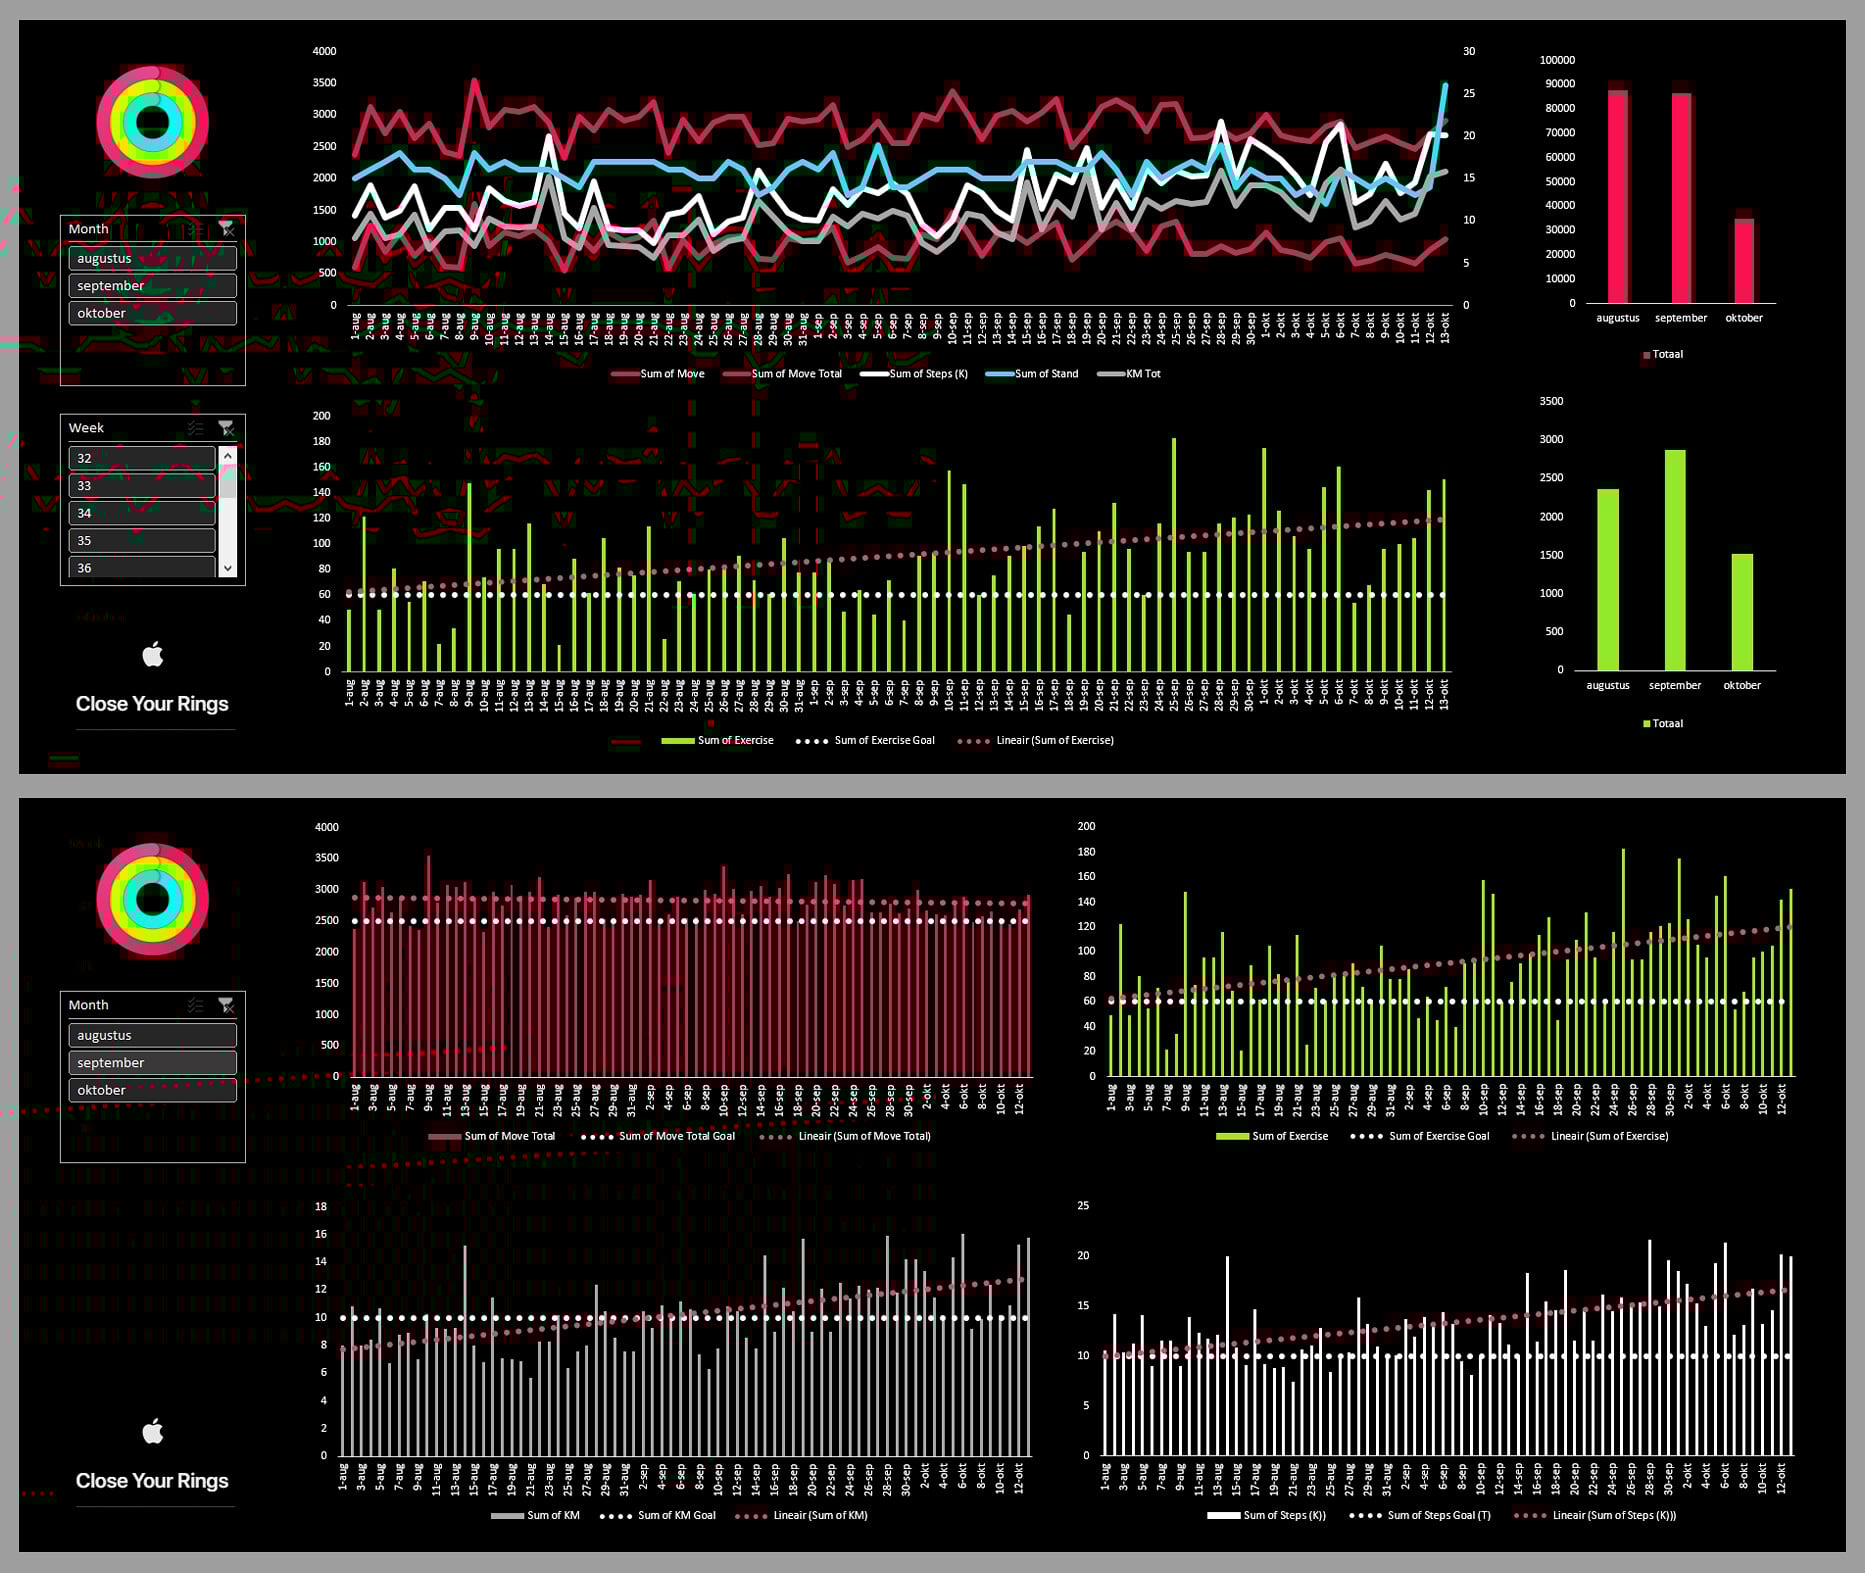Click the multi-select icon on lower Month slicer
This screenshot has height=1573, width=1865.
point(196,1005)
